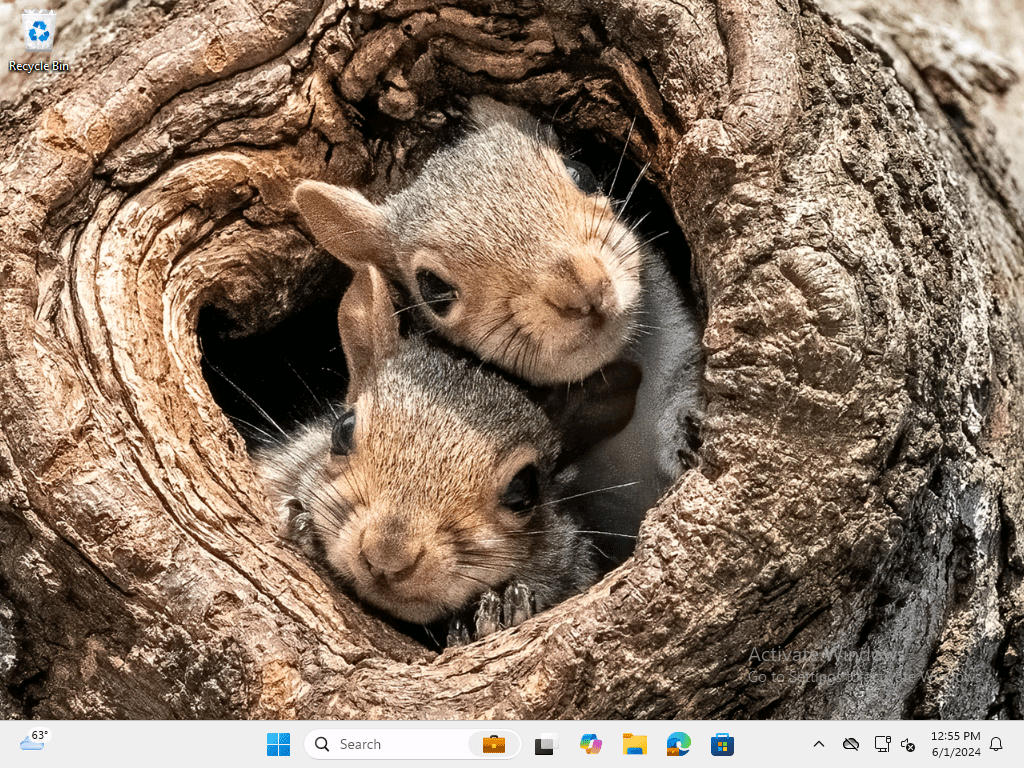Open the Windows Start menu
Viewport: 1024px width, 768px height.
(x=278, y=744)
